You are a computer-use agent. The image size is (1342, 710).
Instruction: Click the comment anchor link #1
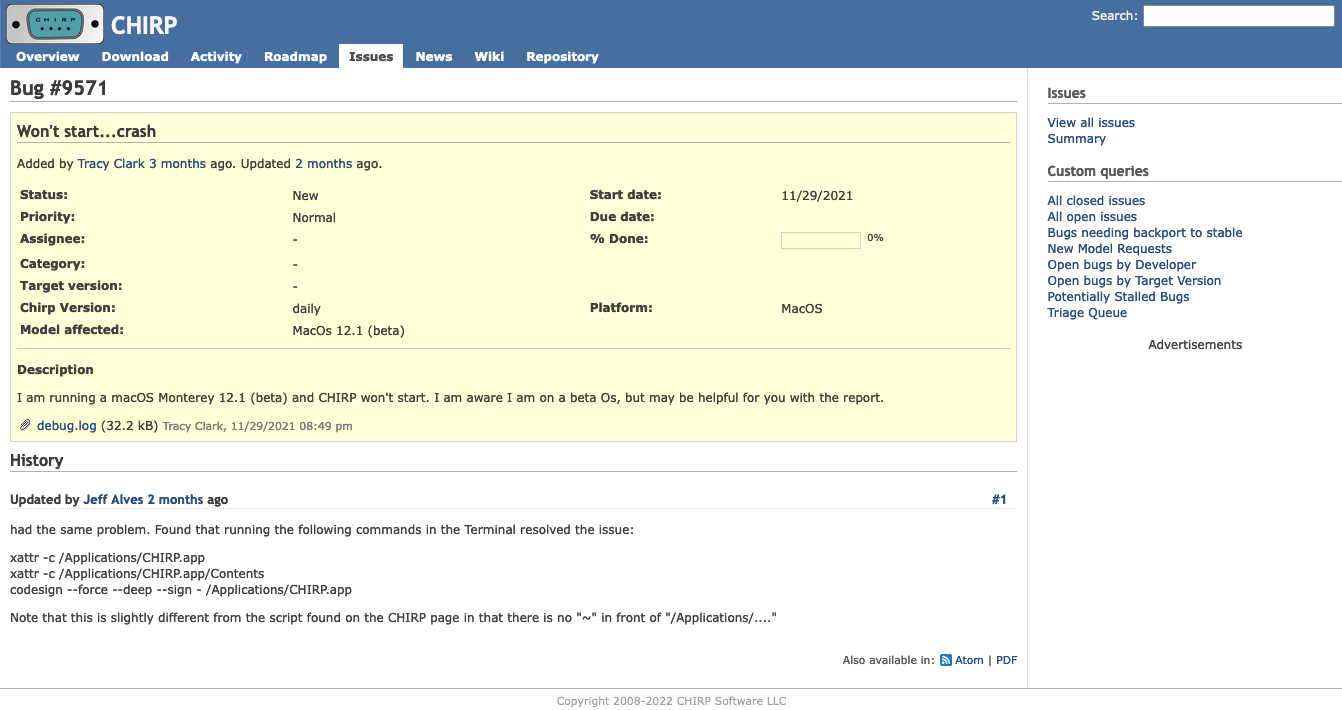(x=1000, y=499)
